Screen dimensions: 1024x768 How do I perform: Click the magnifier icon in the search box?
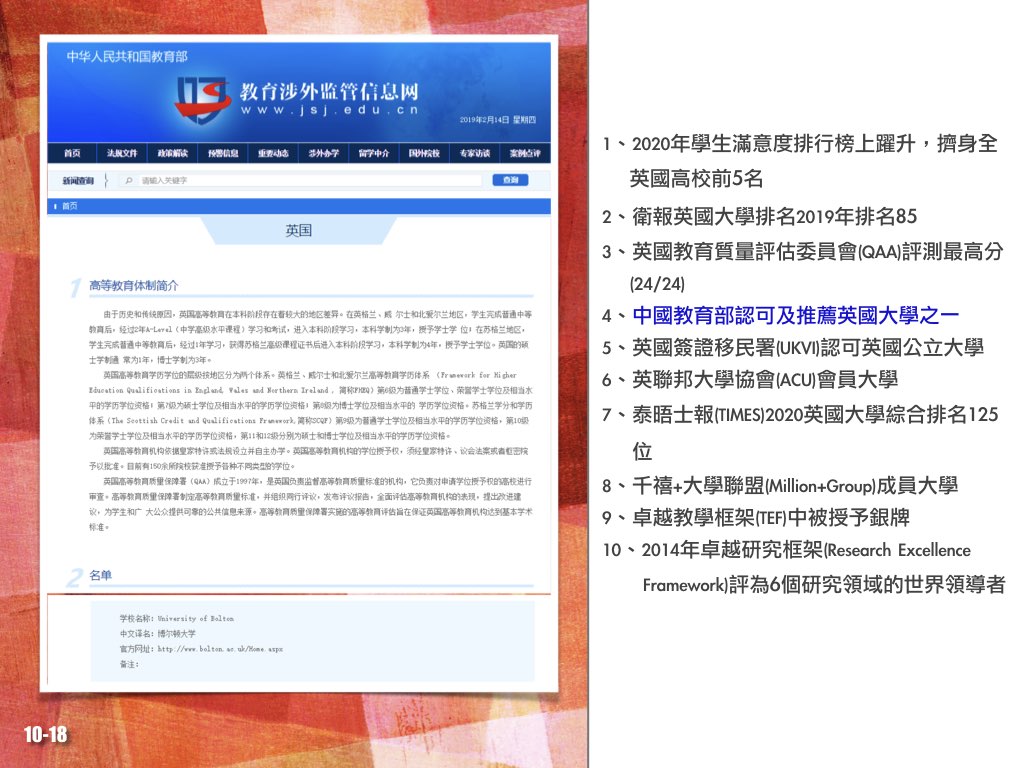tap(129, 180)
